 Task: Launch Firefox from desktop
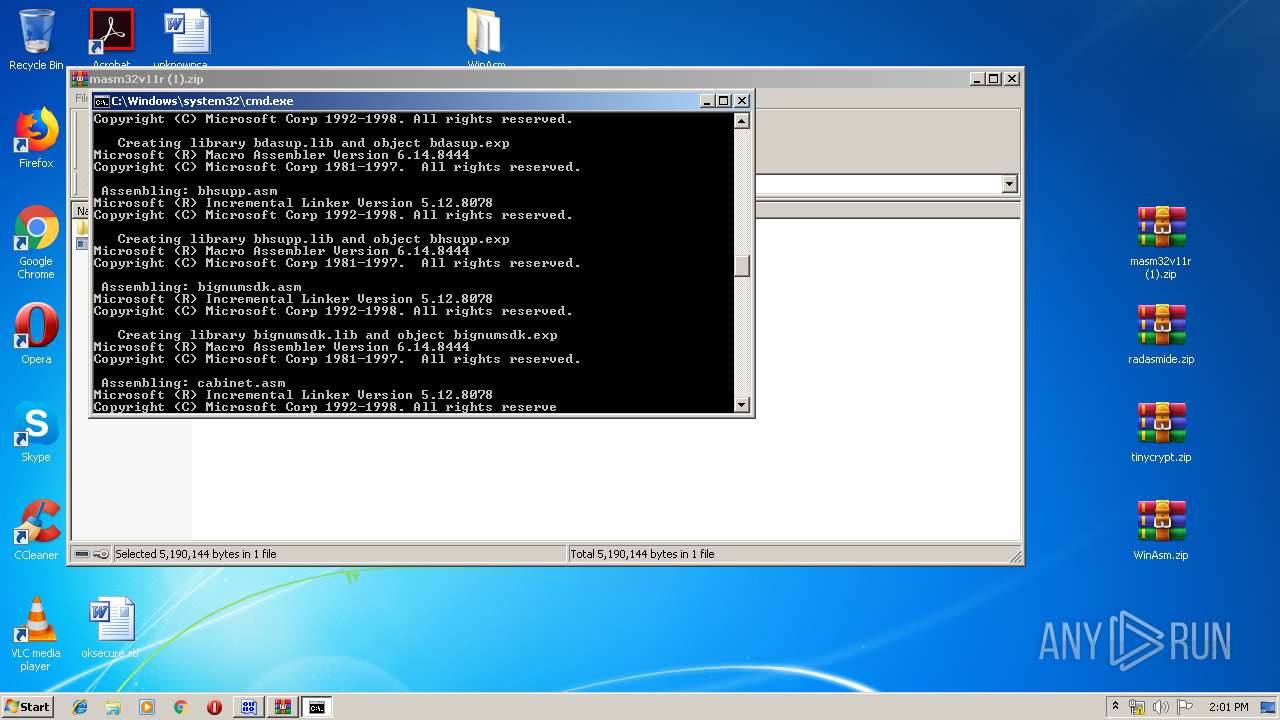(x=36, y=138)
